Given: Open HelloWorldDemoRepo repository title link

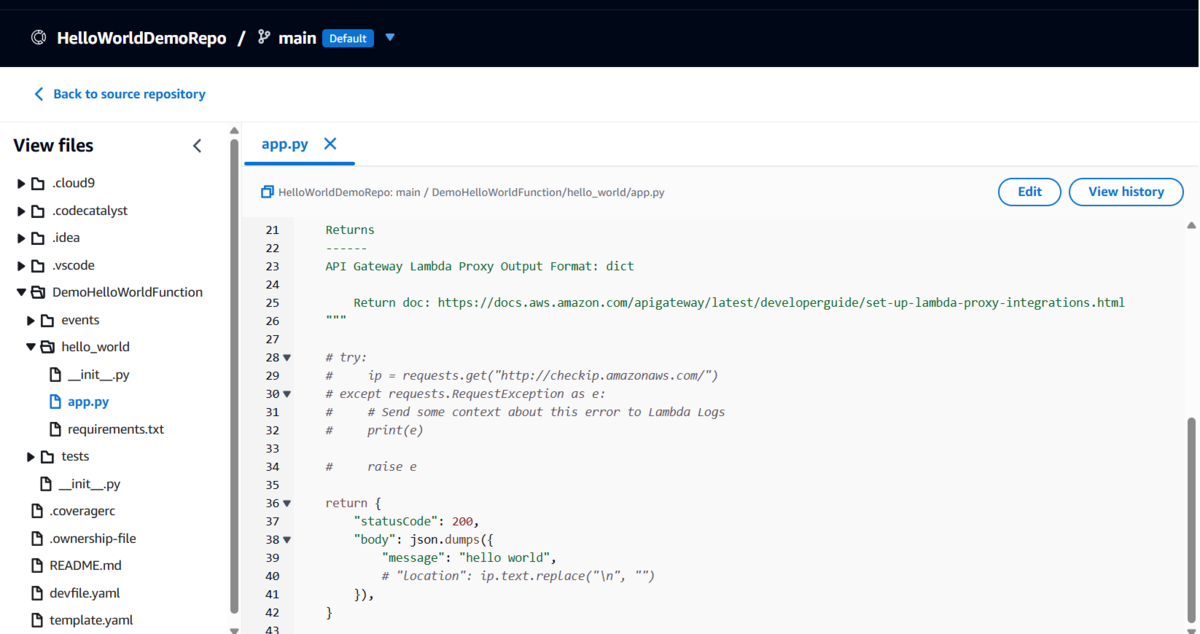Looking at the screenshot, I should point(142,38).
